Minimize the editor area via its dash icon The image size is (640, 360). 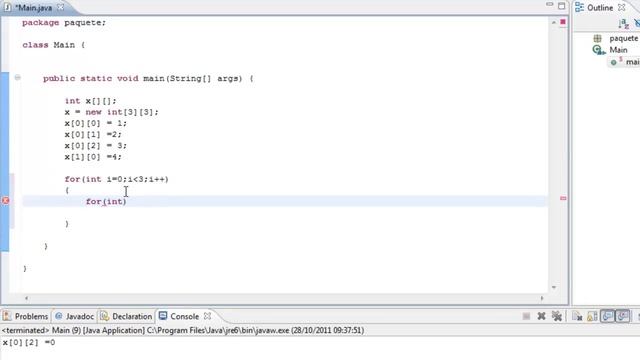pyautogui.click(x=549, y=5)
